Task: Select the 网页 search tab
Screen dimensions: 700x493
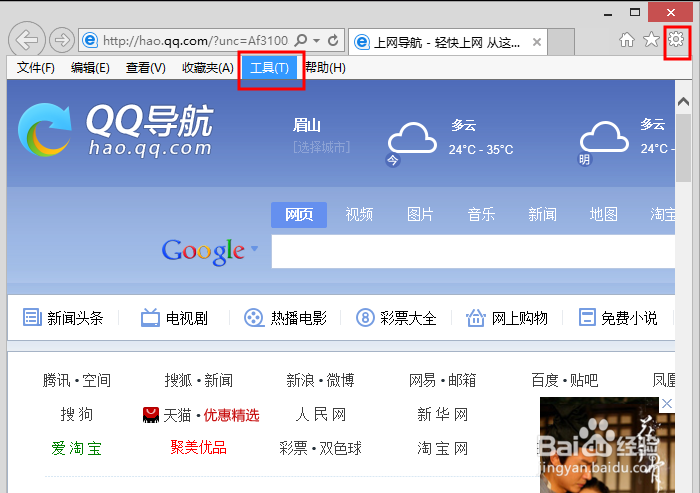Action: 299,215
